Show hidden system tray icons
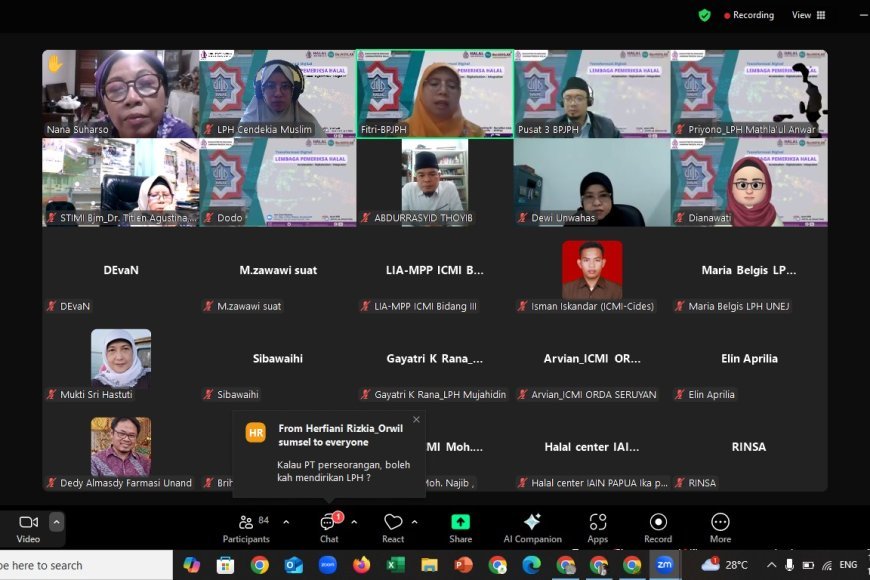870x580 pixels. coord(772,566)
